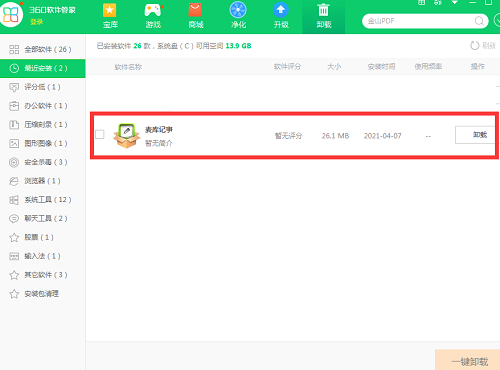Open the 净化 fan icon section
Image resolution: width=500 pixels, height=370 pixels.
click(x=238, y=16)
